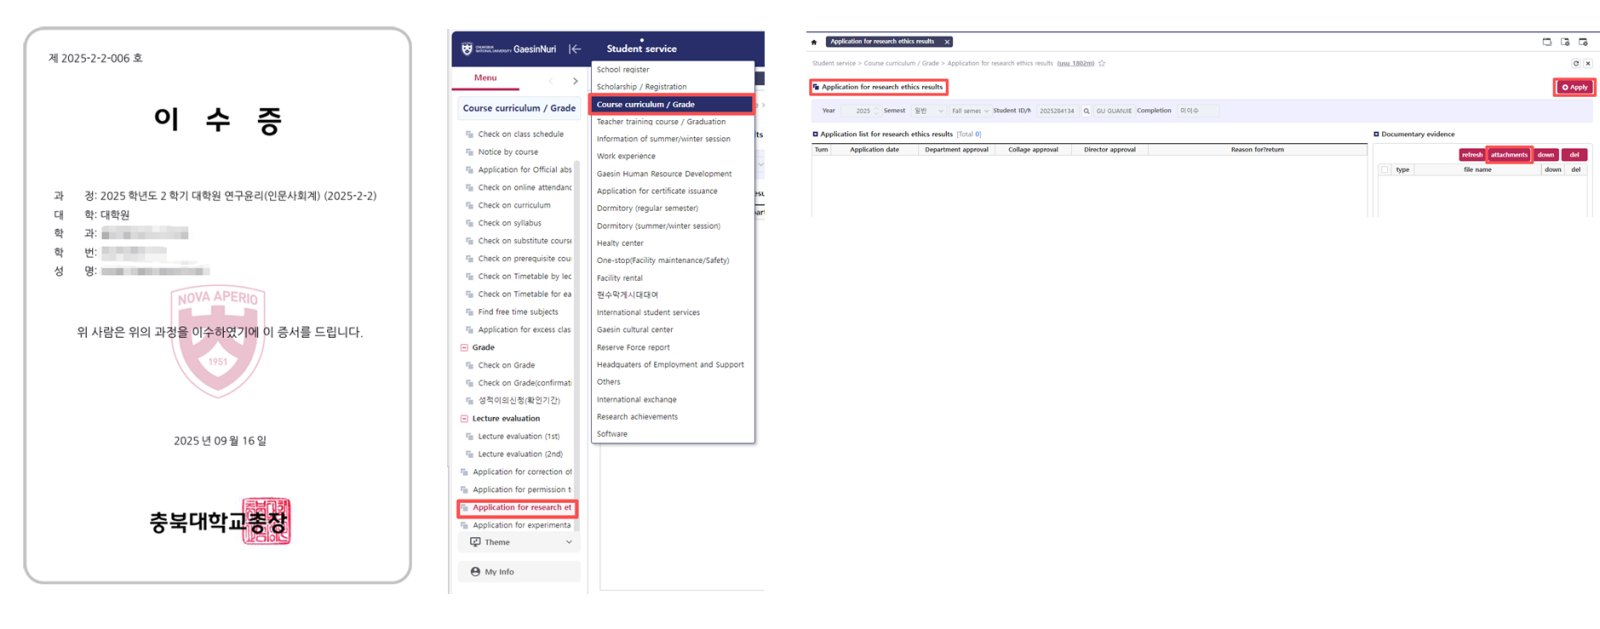Click the icon beside Check on class schedule

pyautogui.click(x=469, y=134)
